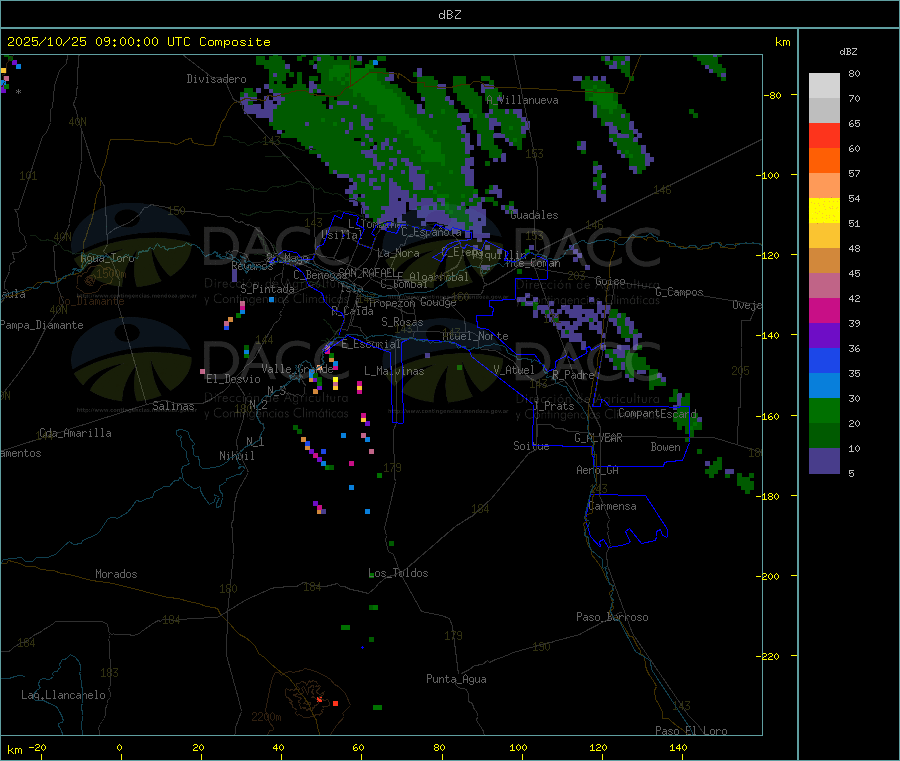
Task: Click the C_Espanola label
Action: pyautogui.click(x=431, y=232)
